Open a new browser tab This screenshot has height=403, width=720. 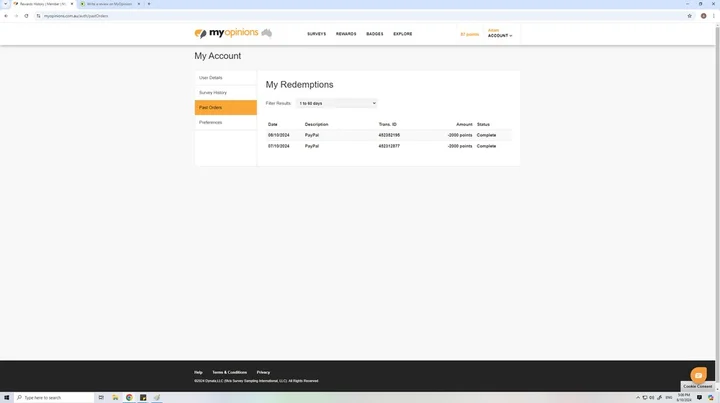pos(149,4)
